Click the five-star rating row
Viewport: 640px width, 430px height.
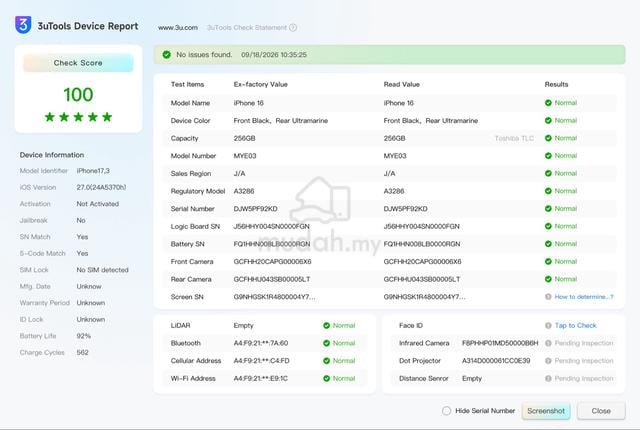point(78,117)
